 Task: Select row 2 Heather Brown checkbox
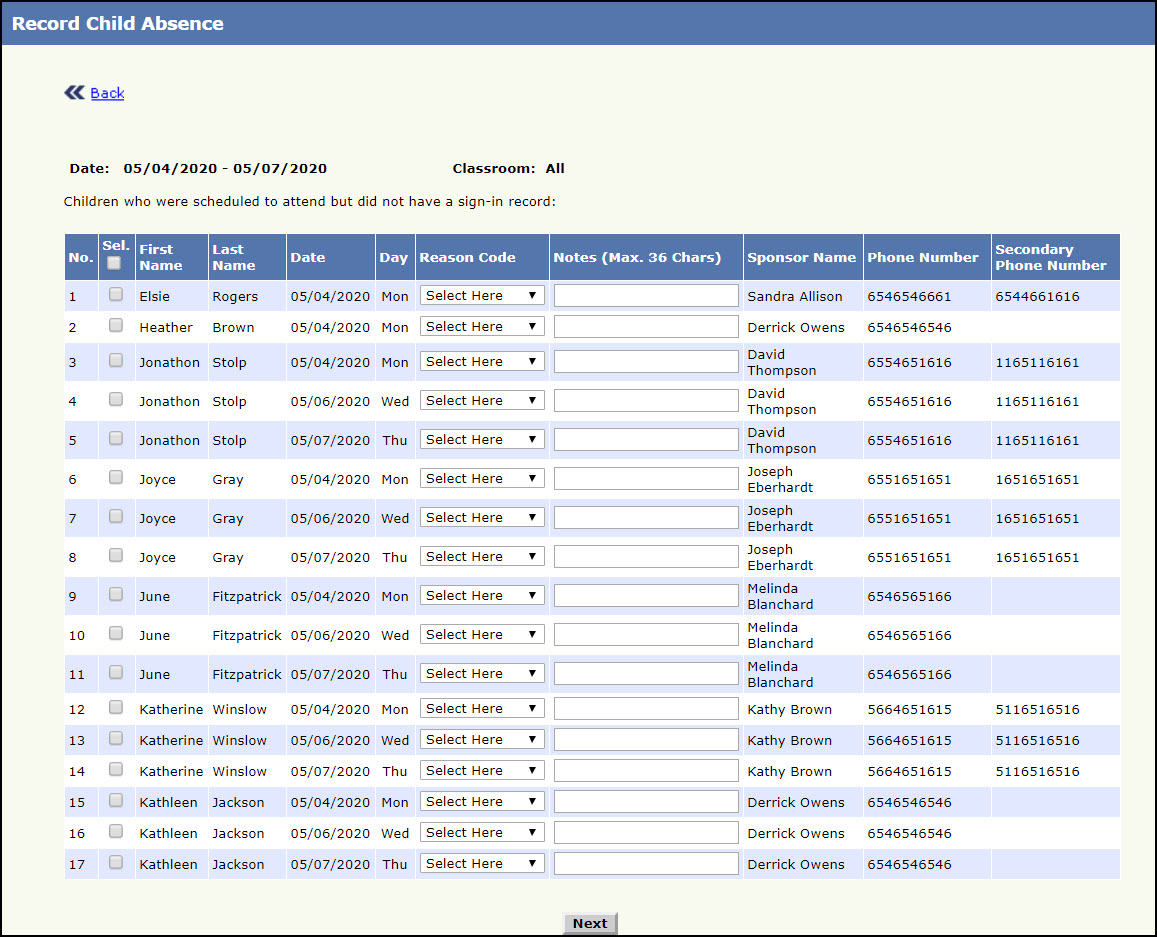click(x=116, y=325)
